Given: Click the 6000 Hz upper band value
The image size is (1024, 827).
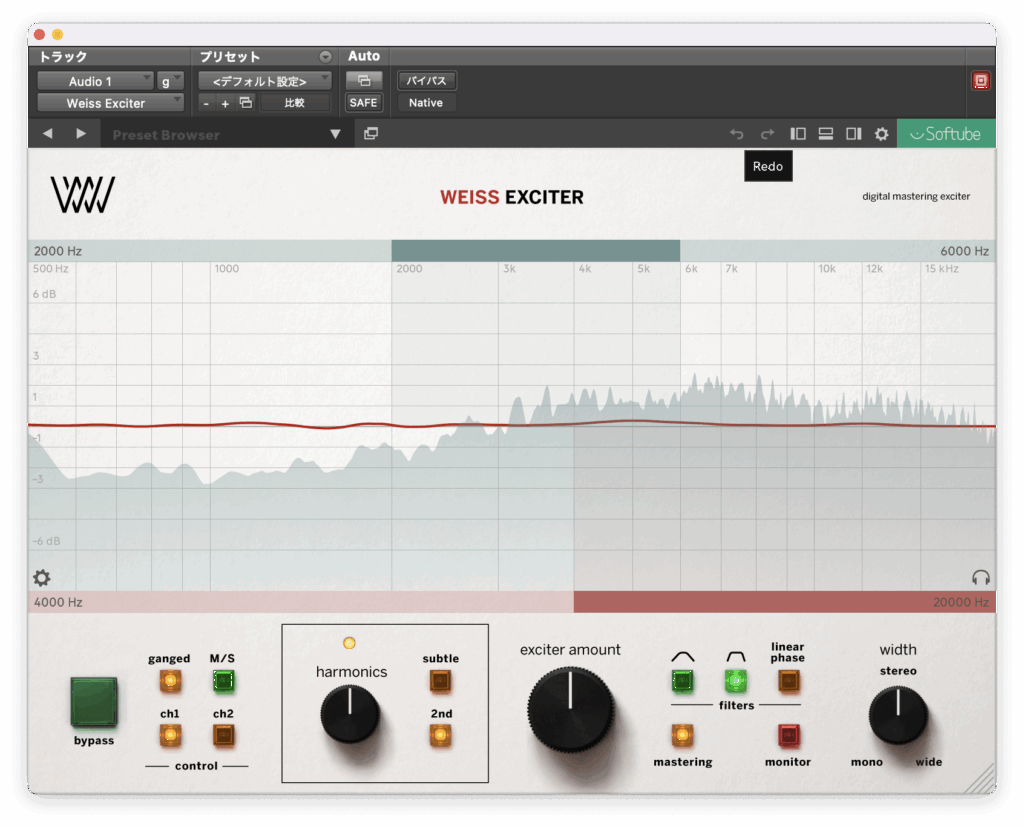Looking at the screenshot, I should pos(965,251).
